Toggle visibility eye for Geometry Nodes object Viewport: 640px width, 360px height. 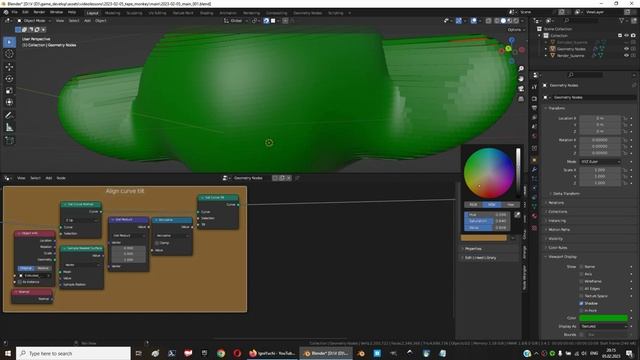coord(626,49)
